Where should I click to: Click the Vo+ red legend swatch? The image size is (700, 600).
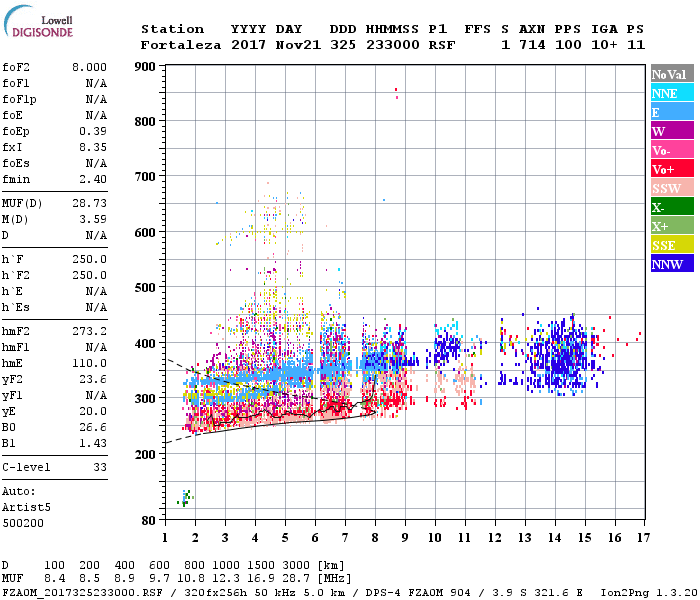tap(672, 169)
